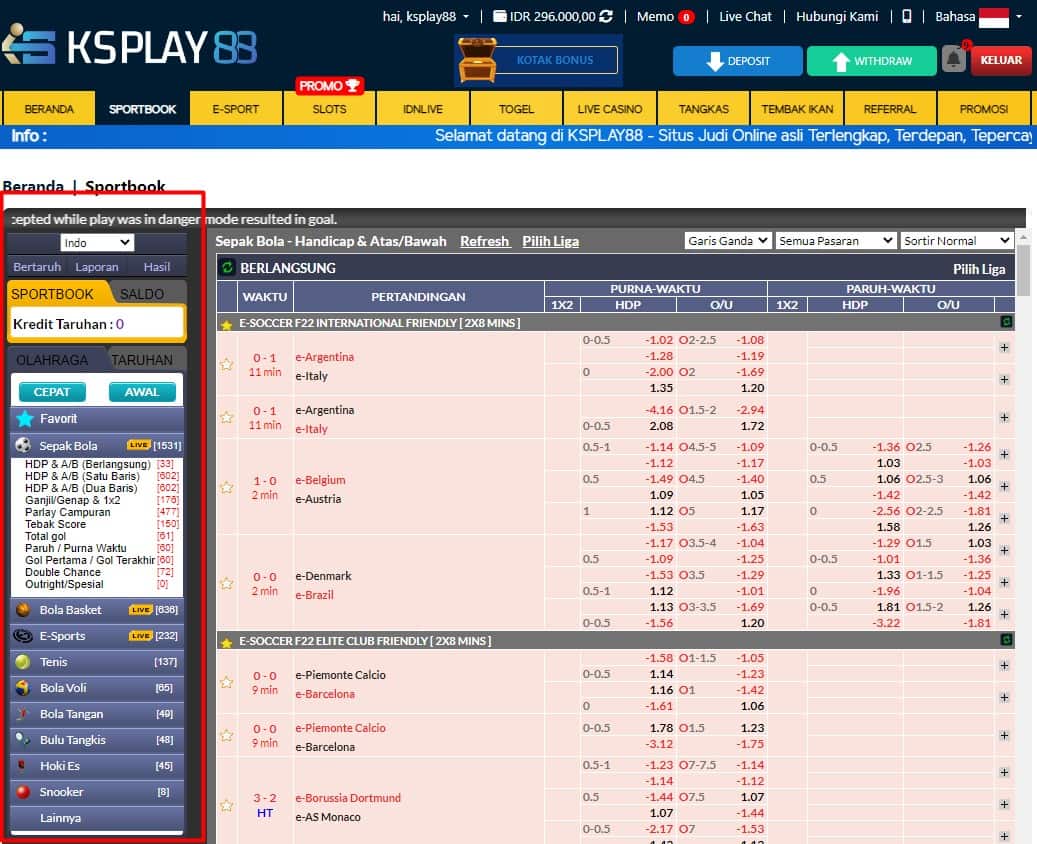1037x844 pixels.
Task: Switch to the SALDO tab
Action: point(142,294)
